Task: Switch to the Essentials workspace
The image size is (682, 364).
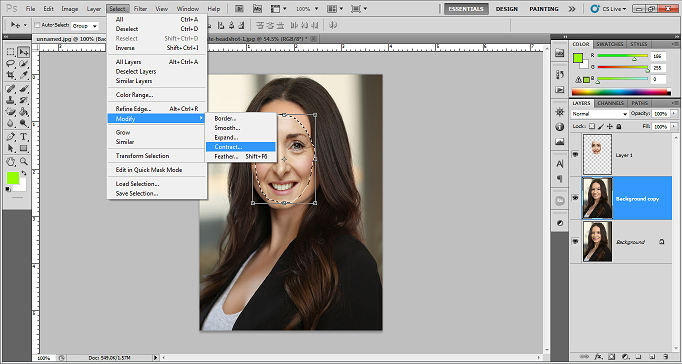Action: (466, 9)
